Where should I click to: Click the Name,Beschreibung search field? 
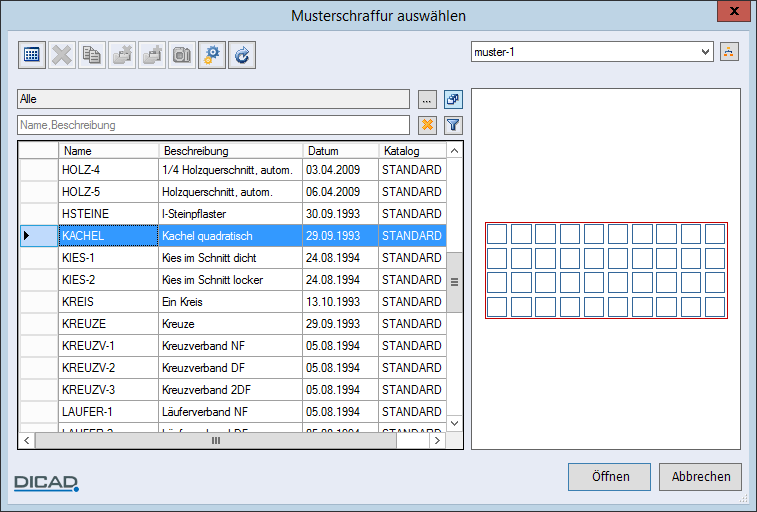coord(213,125)
